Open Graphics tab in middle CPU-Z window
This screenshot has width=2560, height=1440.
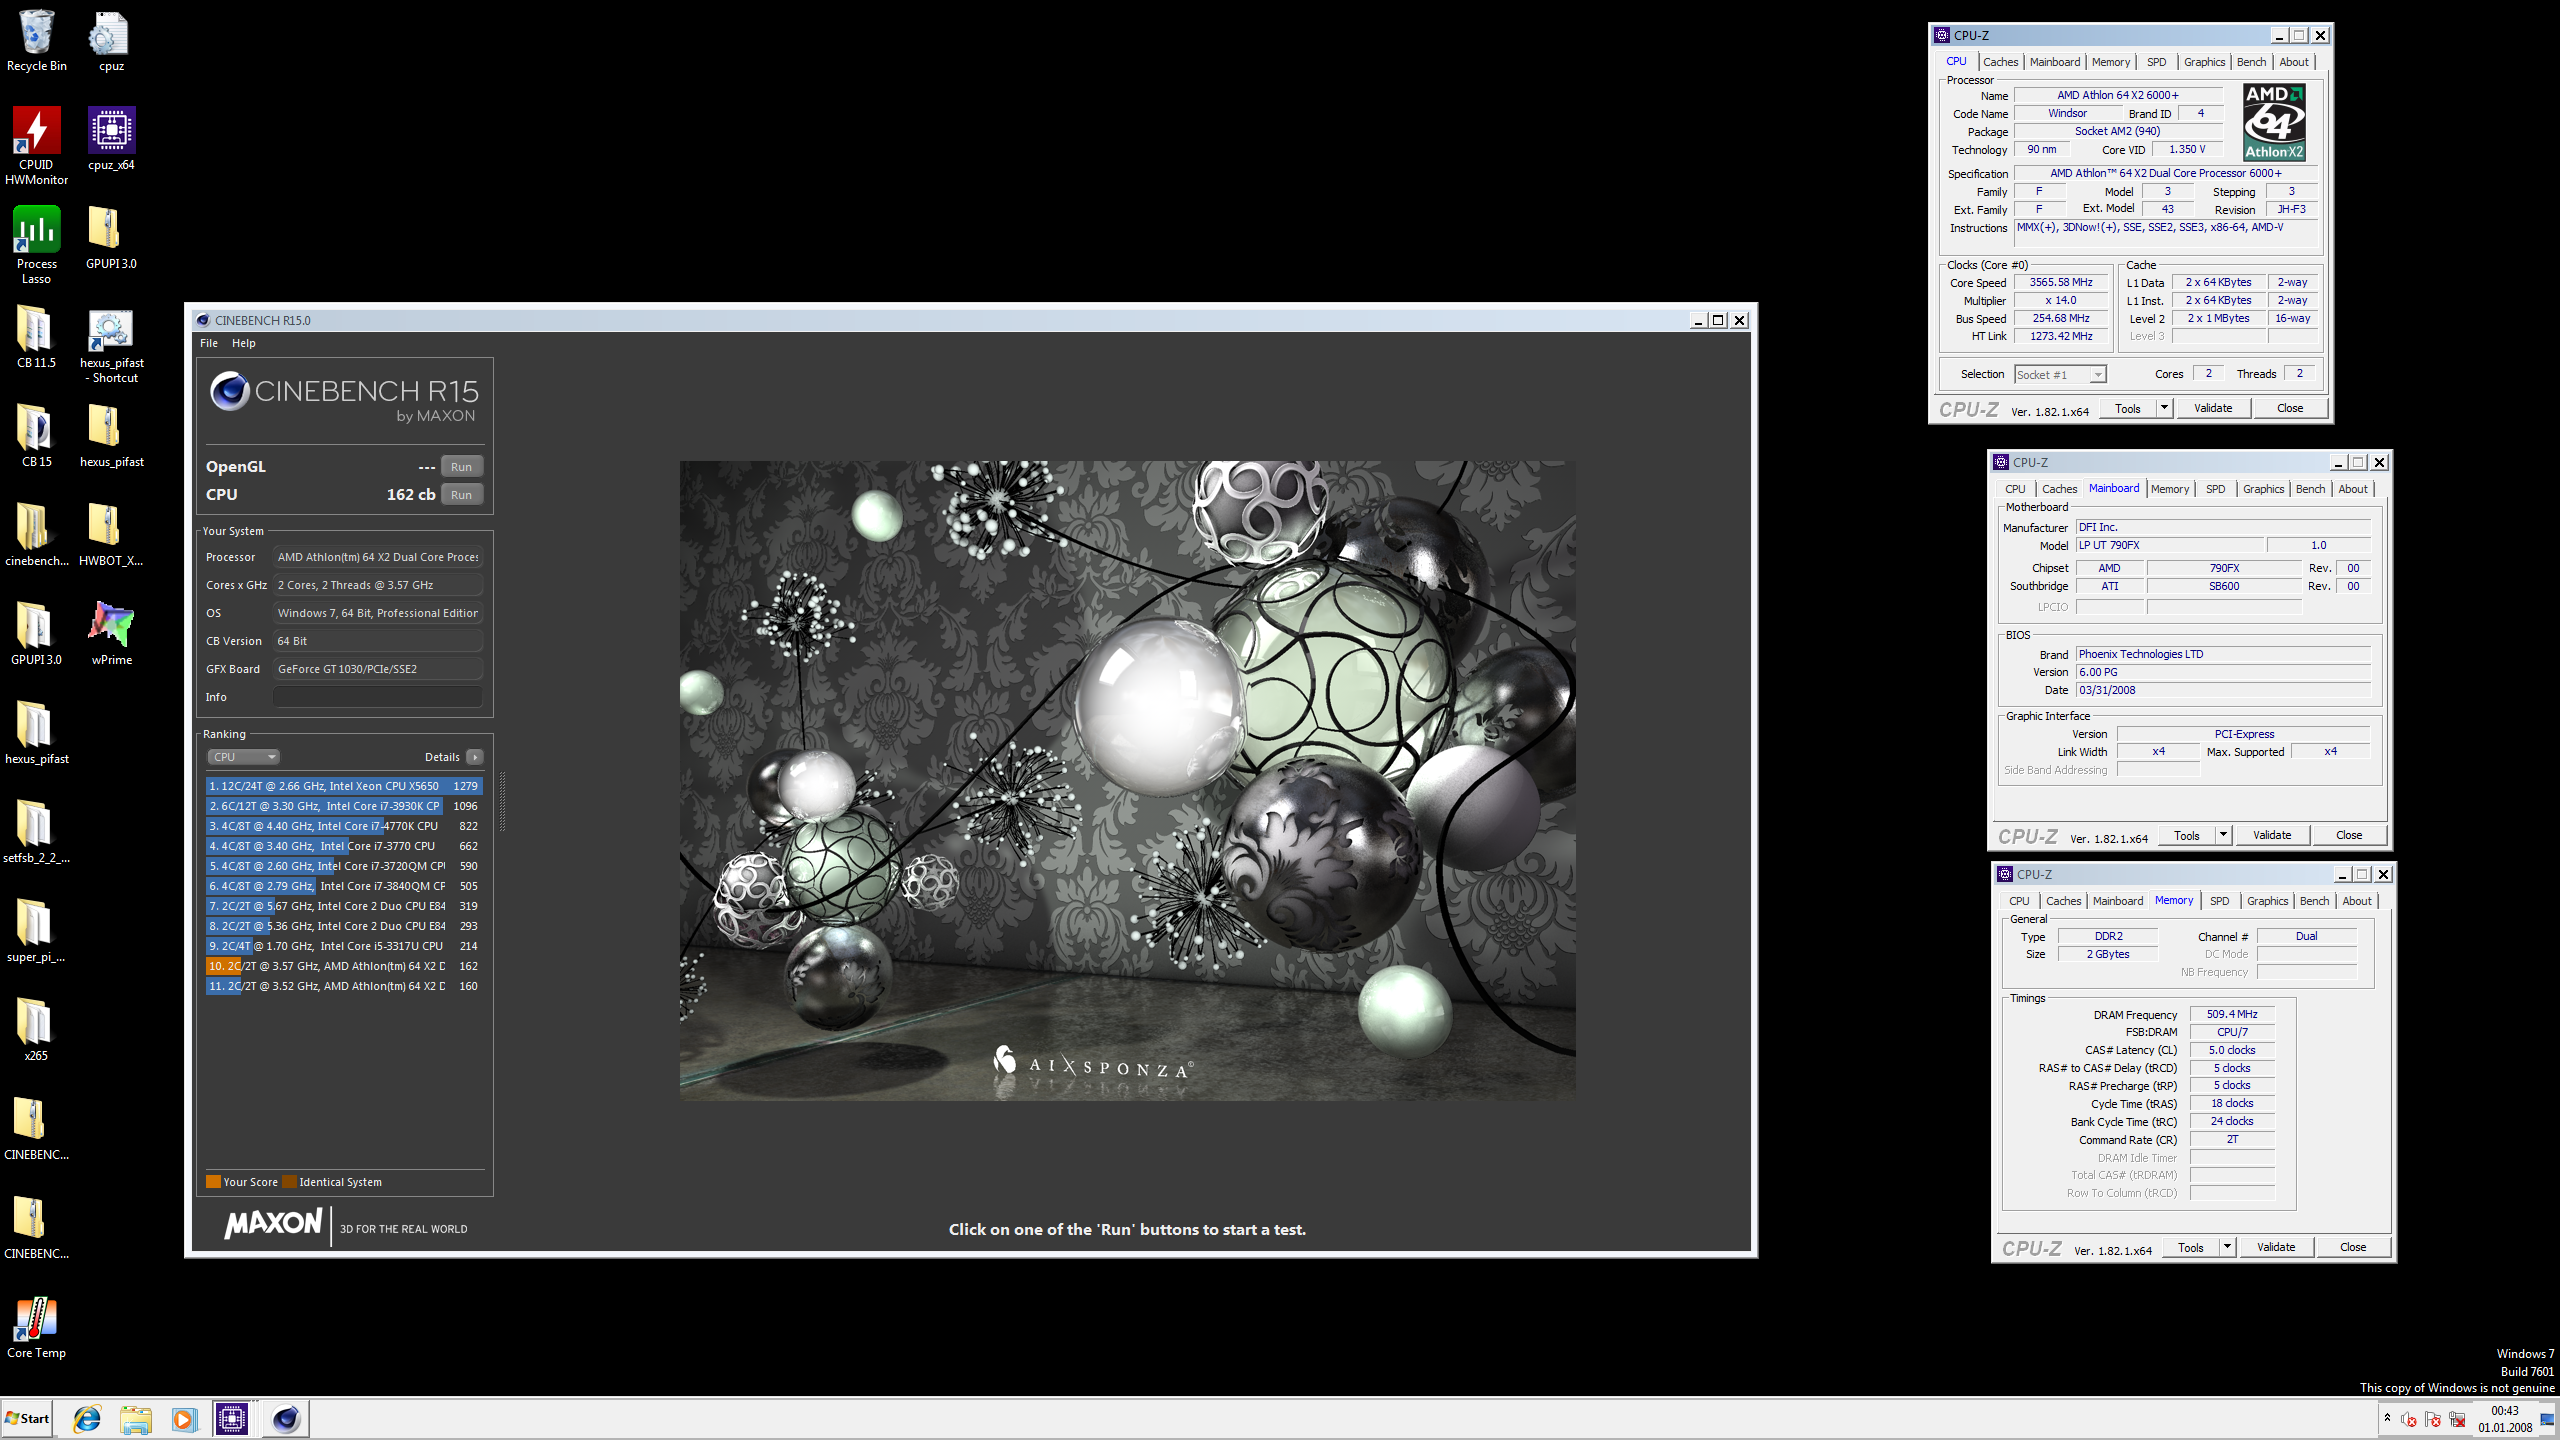[x=2263, y=489]
